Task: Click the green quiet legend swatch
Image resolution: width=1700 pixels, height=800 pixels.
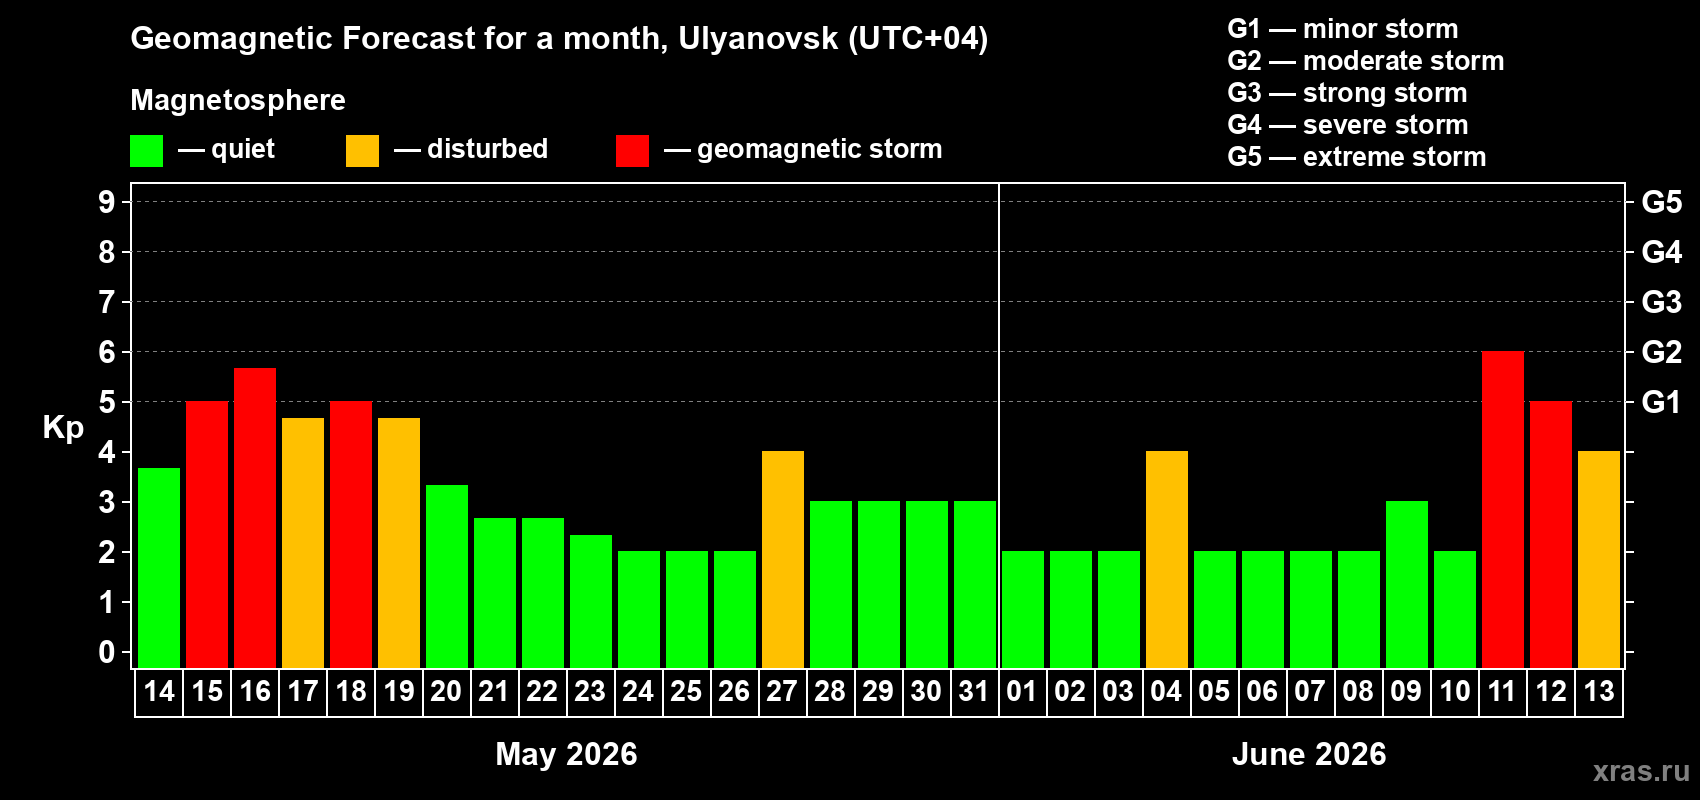Action: point(146,151)
